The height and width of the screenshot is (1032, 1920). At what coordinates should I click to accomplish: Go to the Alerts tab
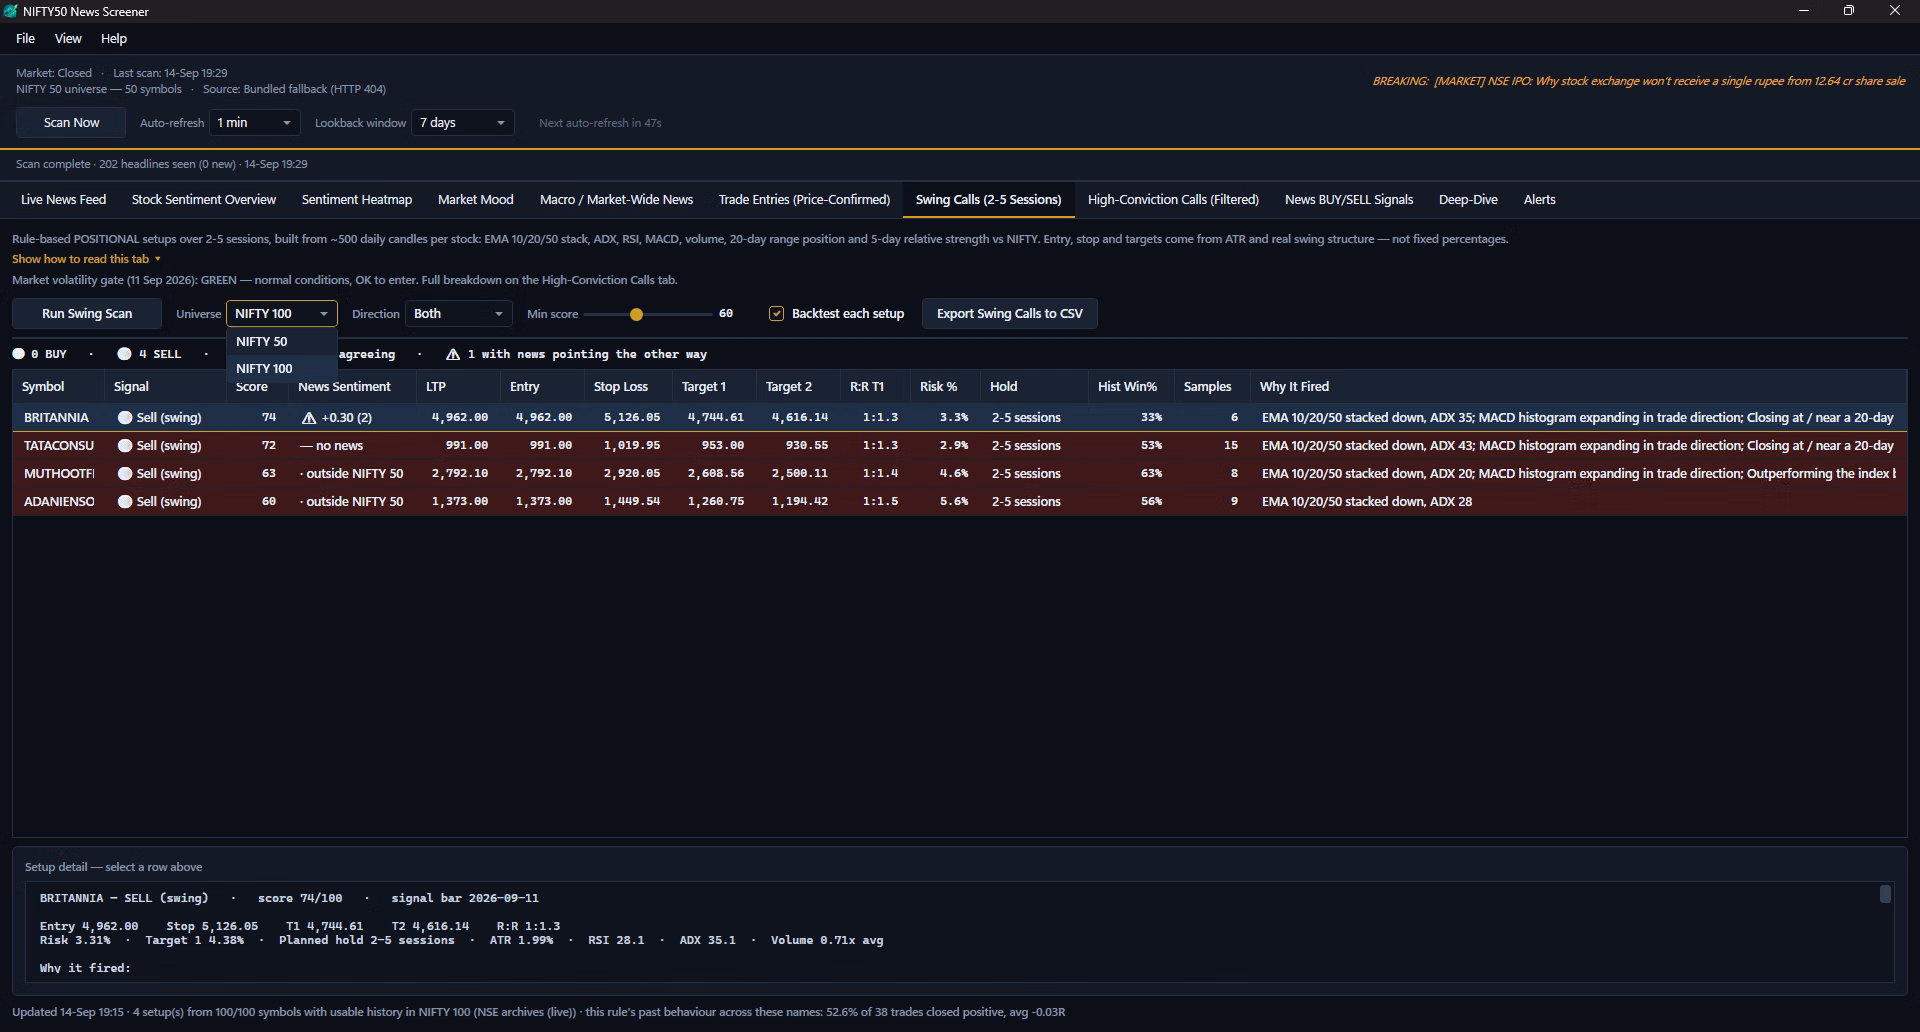(x=1539, y=200)
